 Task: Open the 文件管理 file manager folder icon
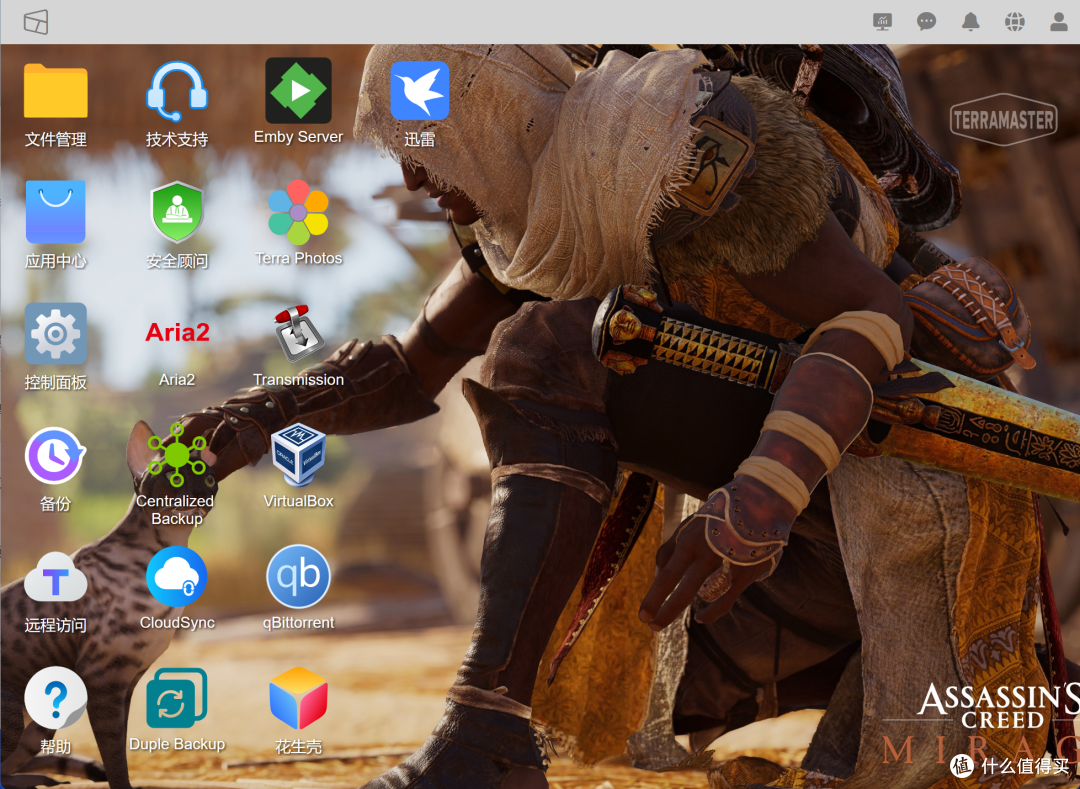point(55,92)
